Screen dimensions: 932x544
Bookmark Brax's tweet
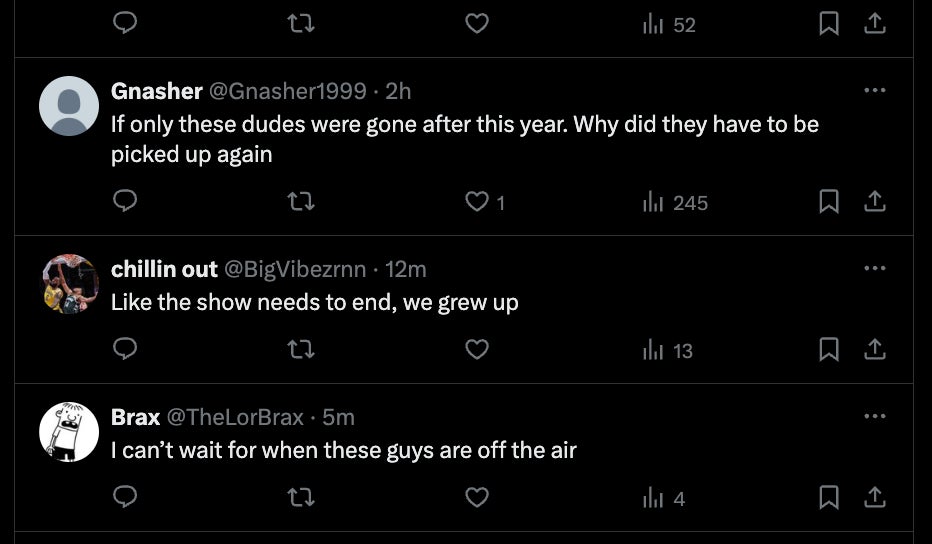[829, 497]
